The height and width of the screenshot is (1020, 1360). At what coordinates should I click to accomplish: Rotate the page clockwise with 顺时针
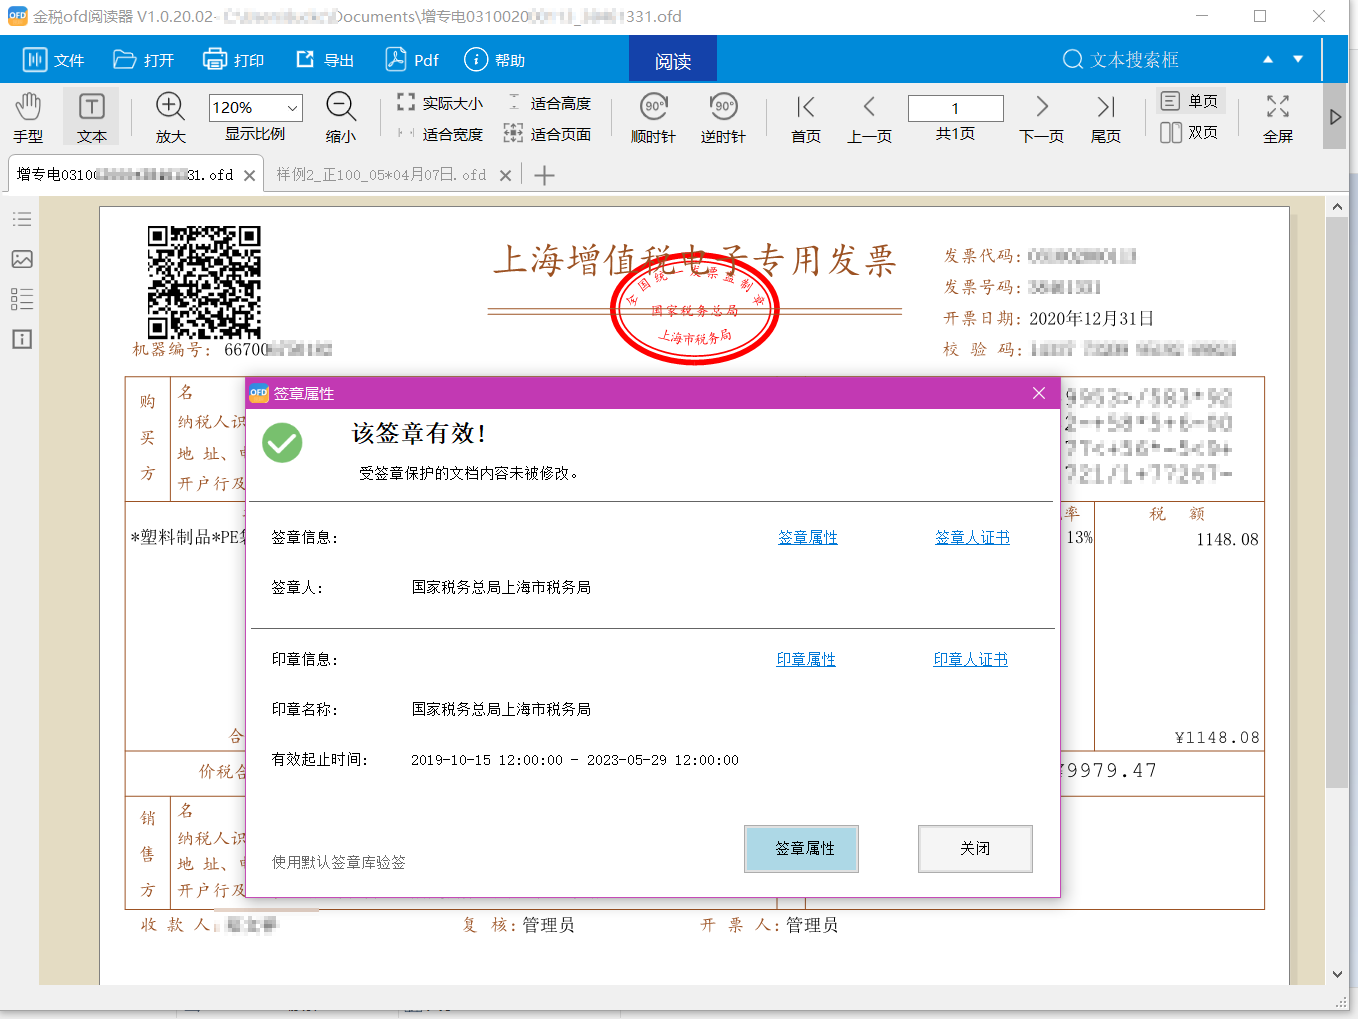[651, 116]
